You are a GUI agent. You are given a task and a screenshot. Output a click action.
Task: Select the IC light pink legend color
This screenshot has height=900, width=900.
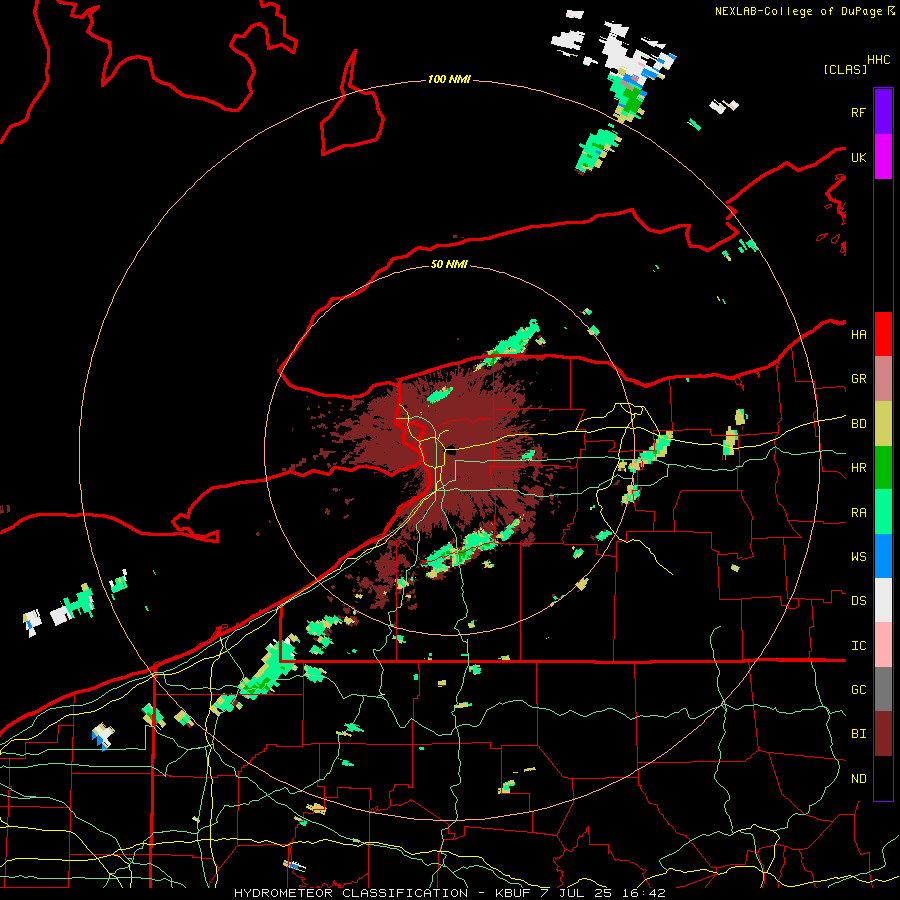(x=883, y=645)
